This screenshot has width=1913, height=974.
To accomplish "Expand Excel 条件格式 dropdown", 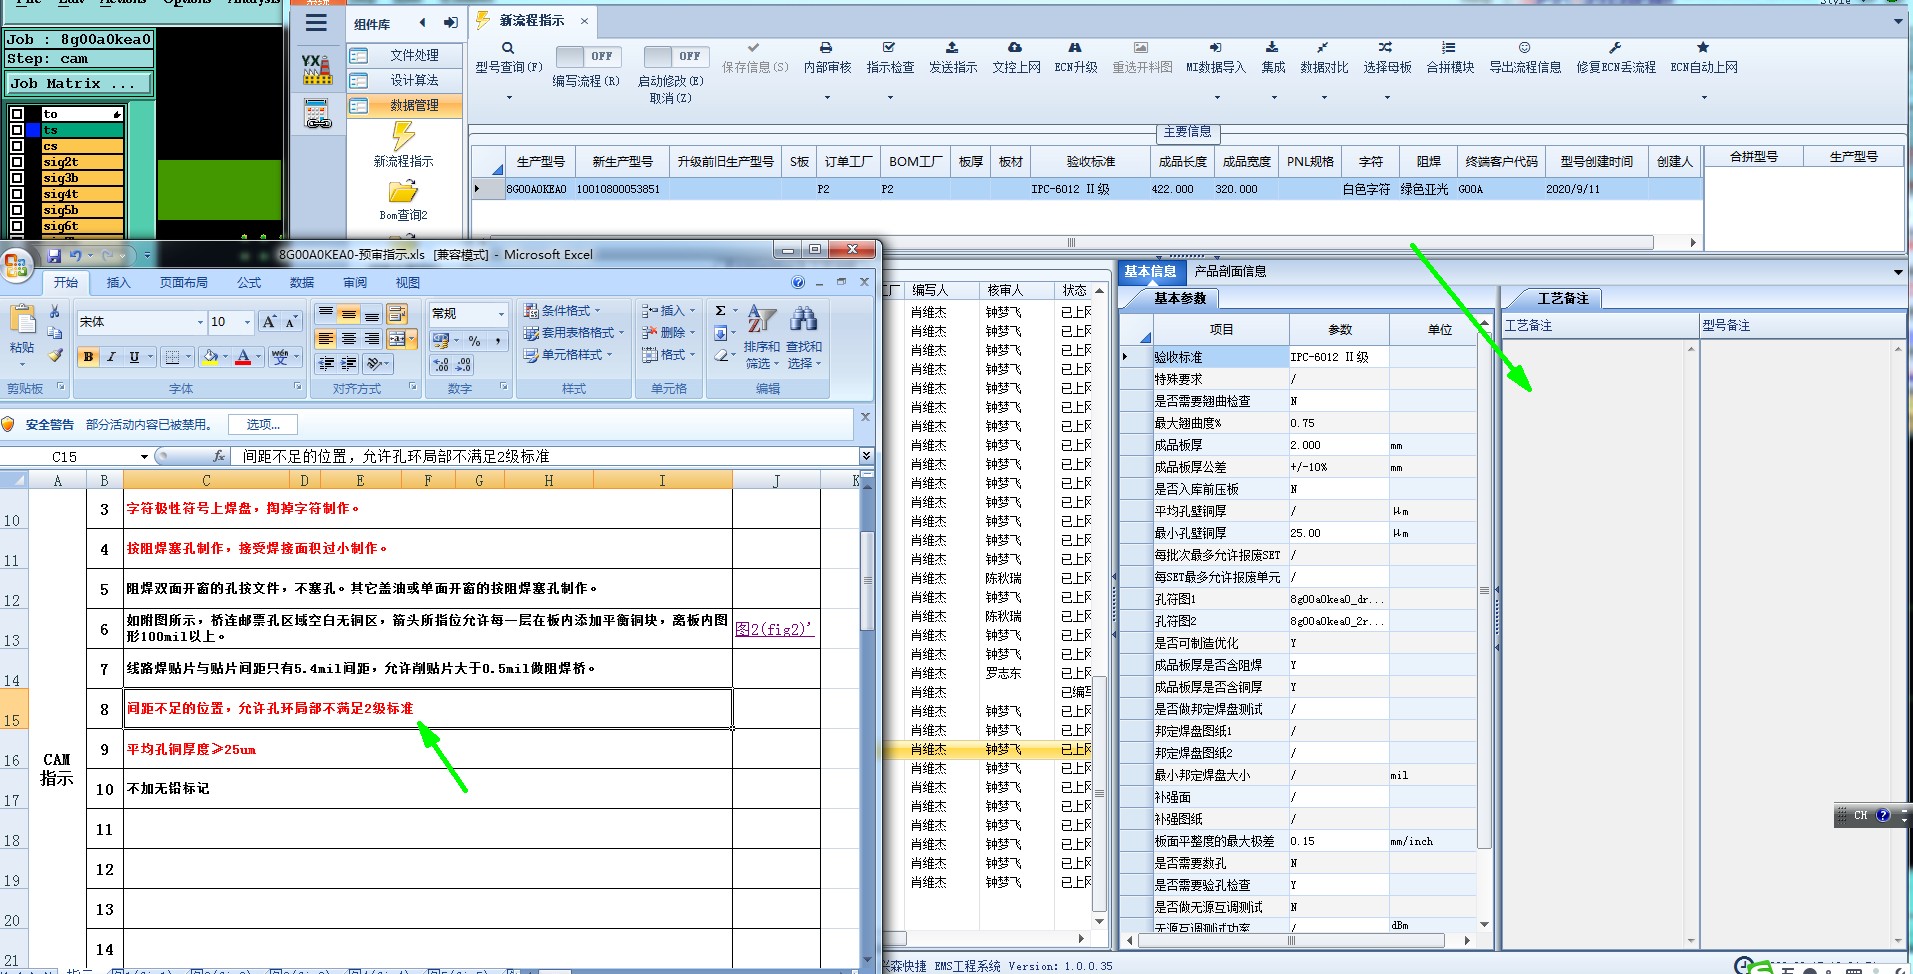I will pyautogui.click(x=573, y=311).
